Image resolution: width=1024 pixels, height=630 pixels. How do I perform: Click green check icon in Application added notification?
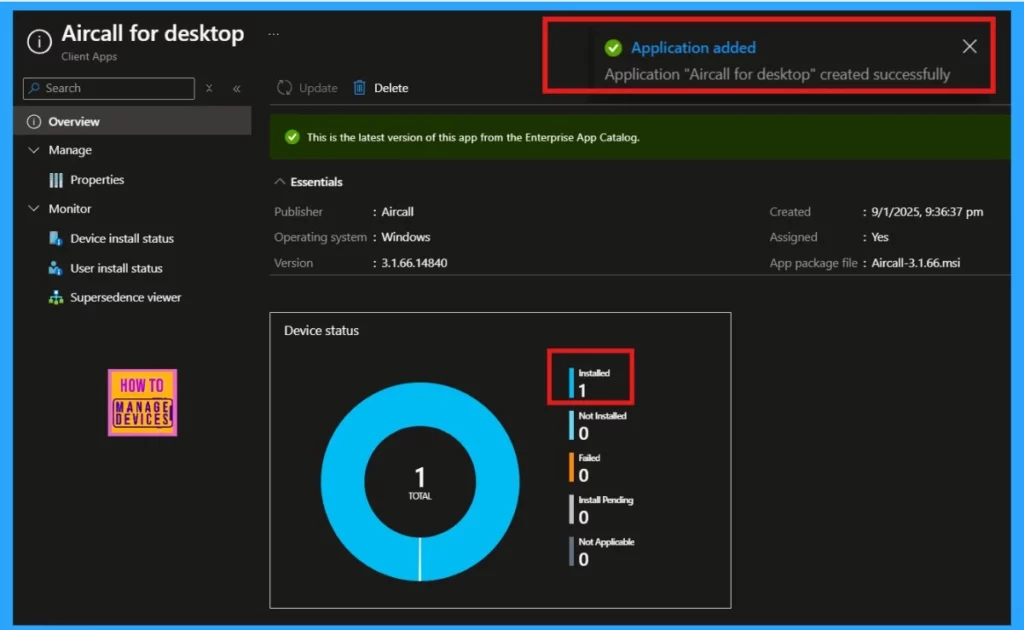coord(613,48)
